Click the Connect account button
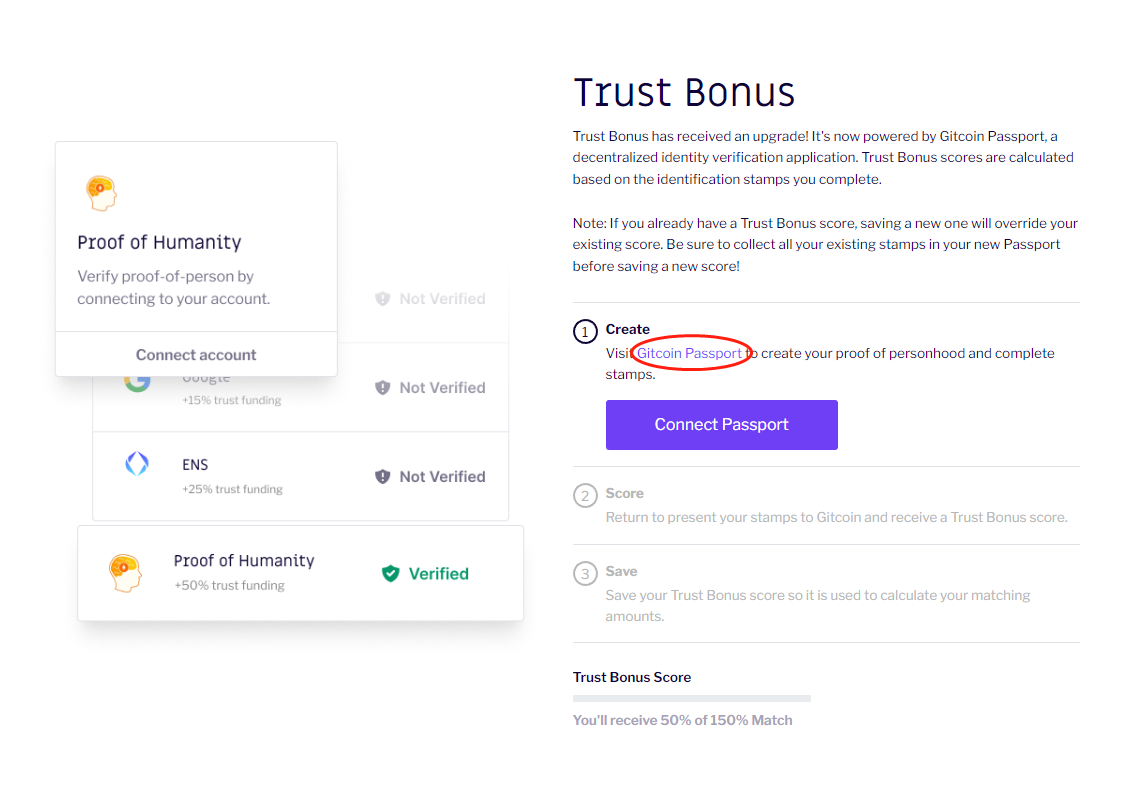 [x=196, y=355]
